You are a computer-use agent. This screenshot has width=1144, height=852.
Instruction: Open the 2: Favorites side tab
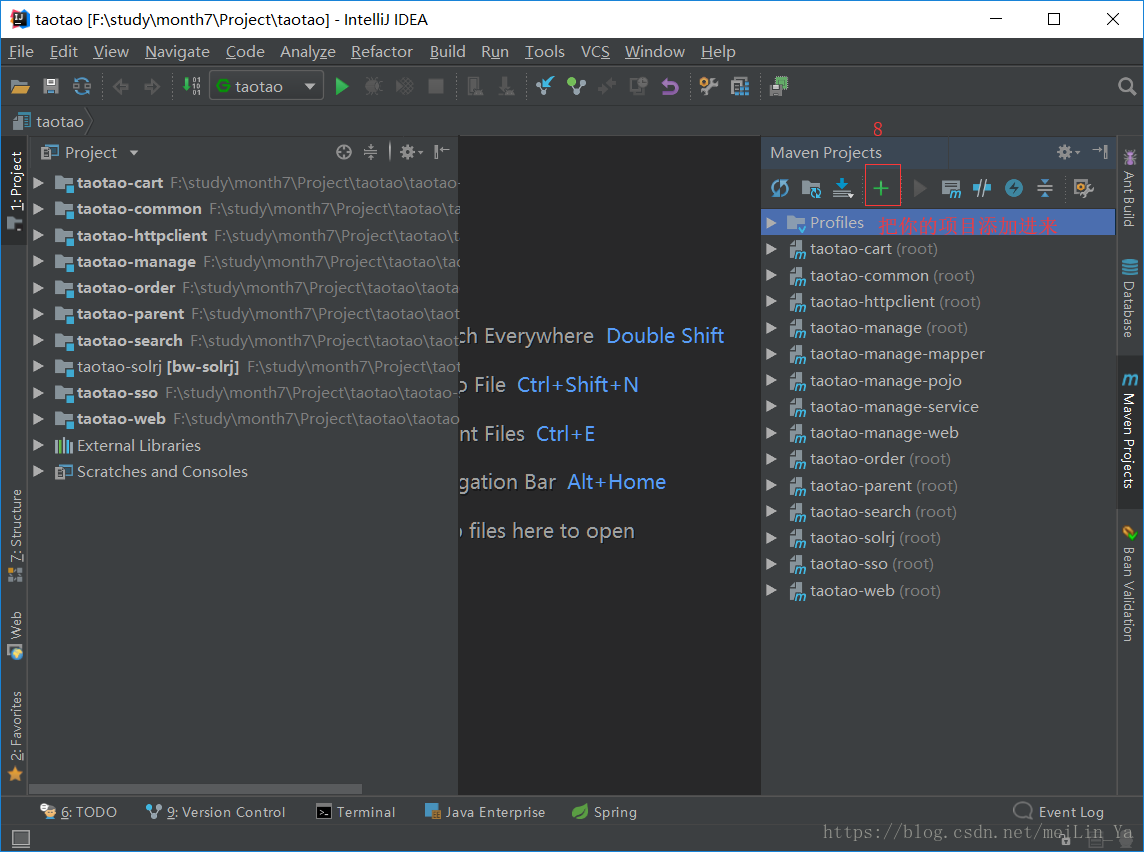coord(15,736)
